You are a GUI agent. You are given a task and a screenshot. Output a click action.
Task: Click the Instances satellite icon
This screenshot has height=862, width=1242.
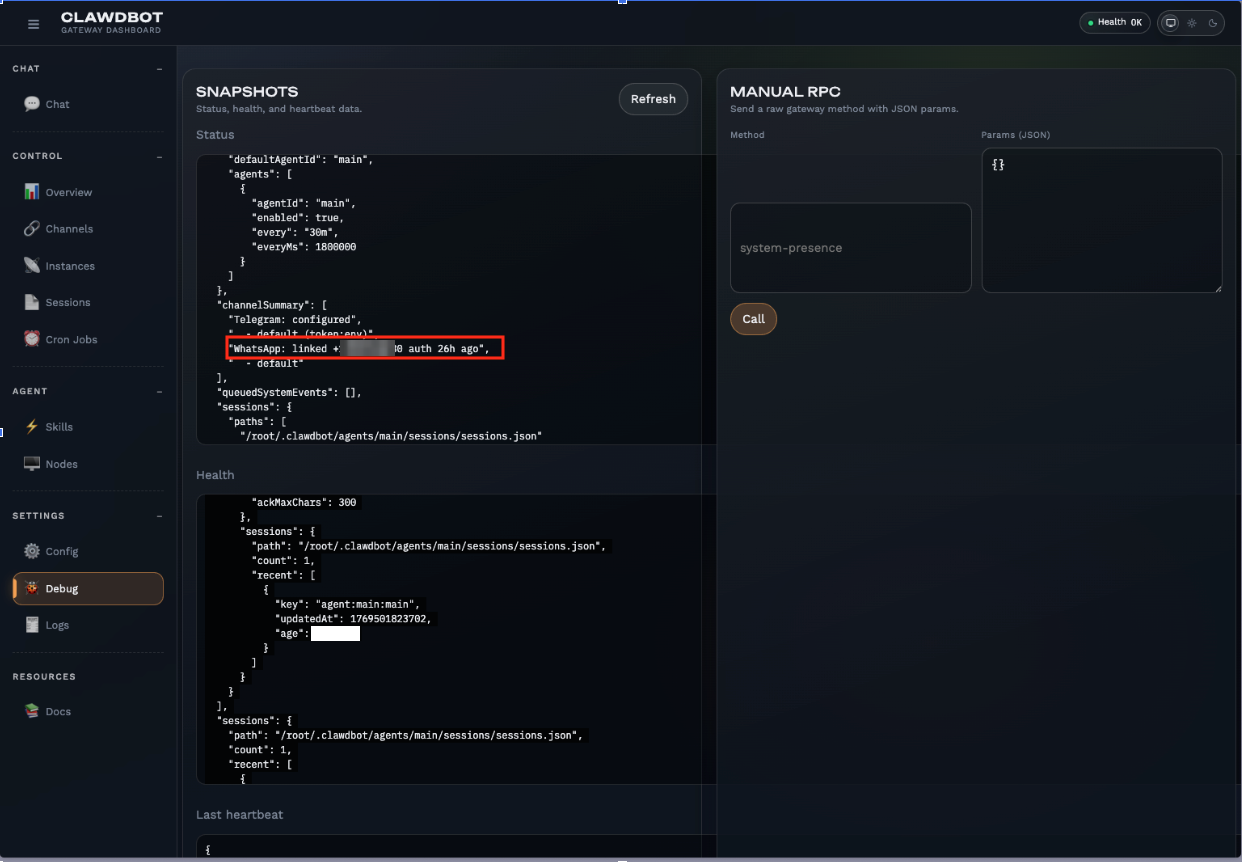(x=32, y=266)
